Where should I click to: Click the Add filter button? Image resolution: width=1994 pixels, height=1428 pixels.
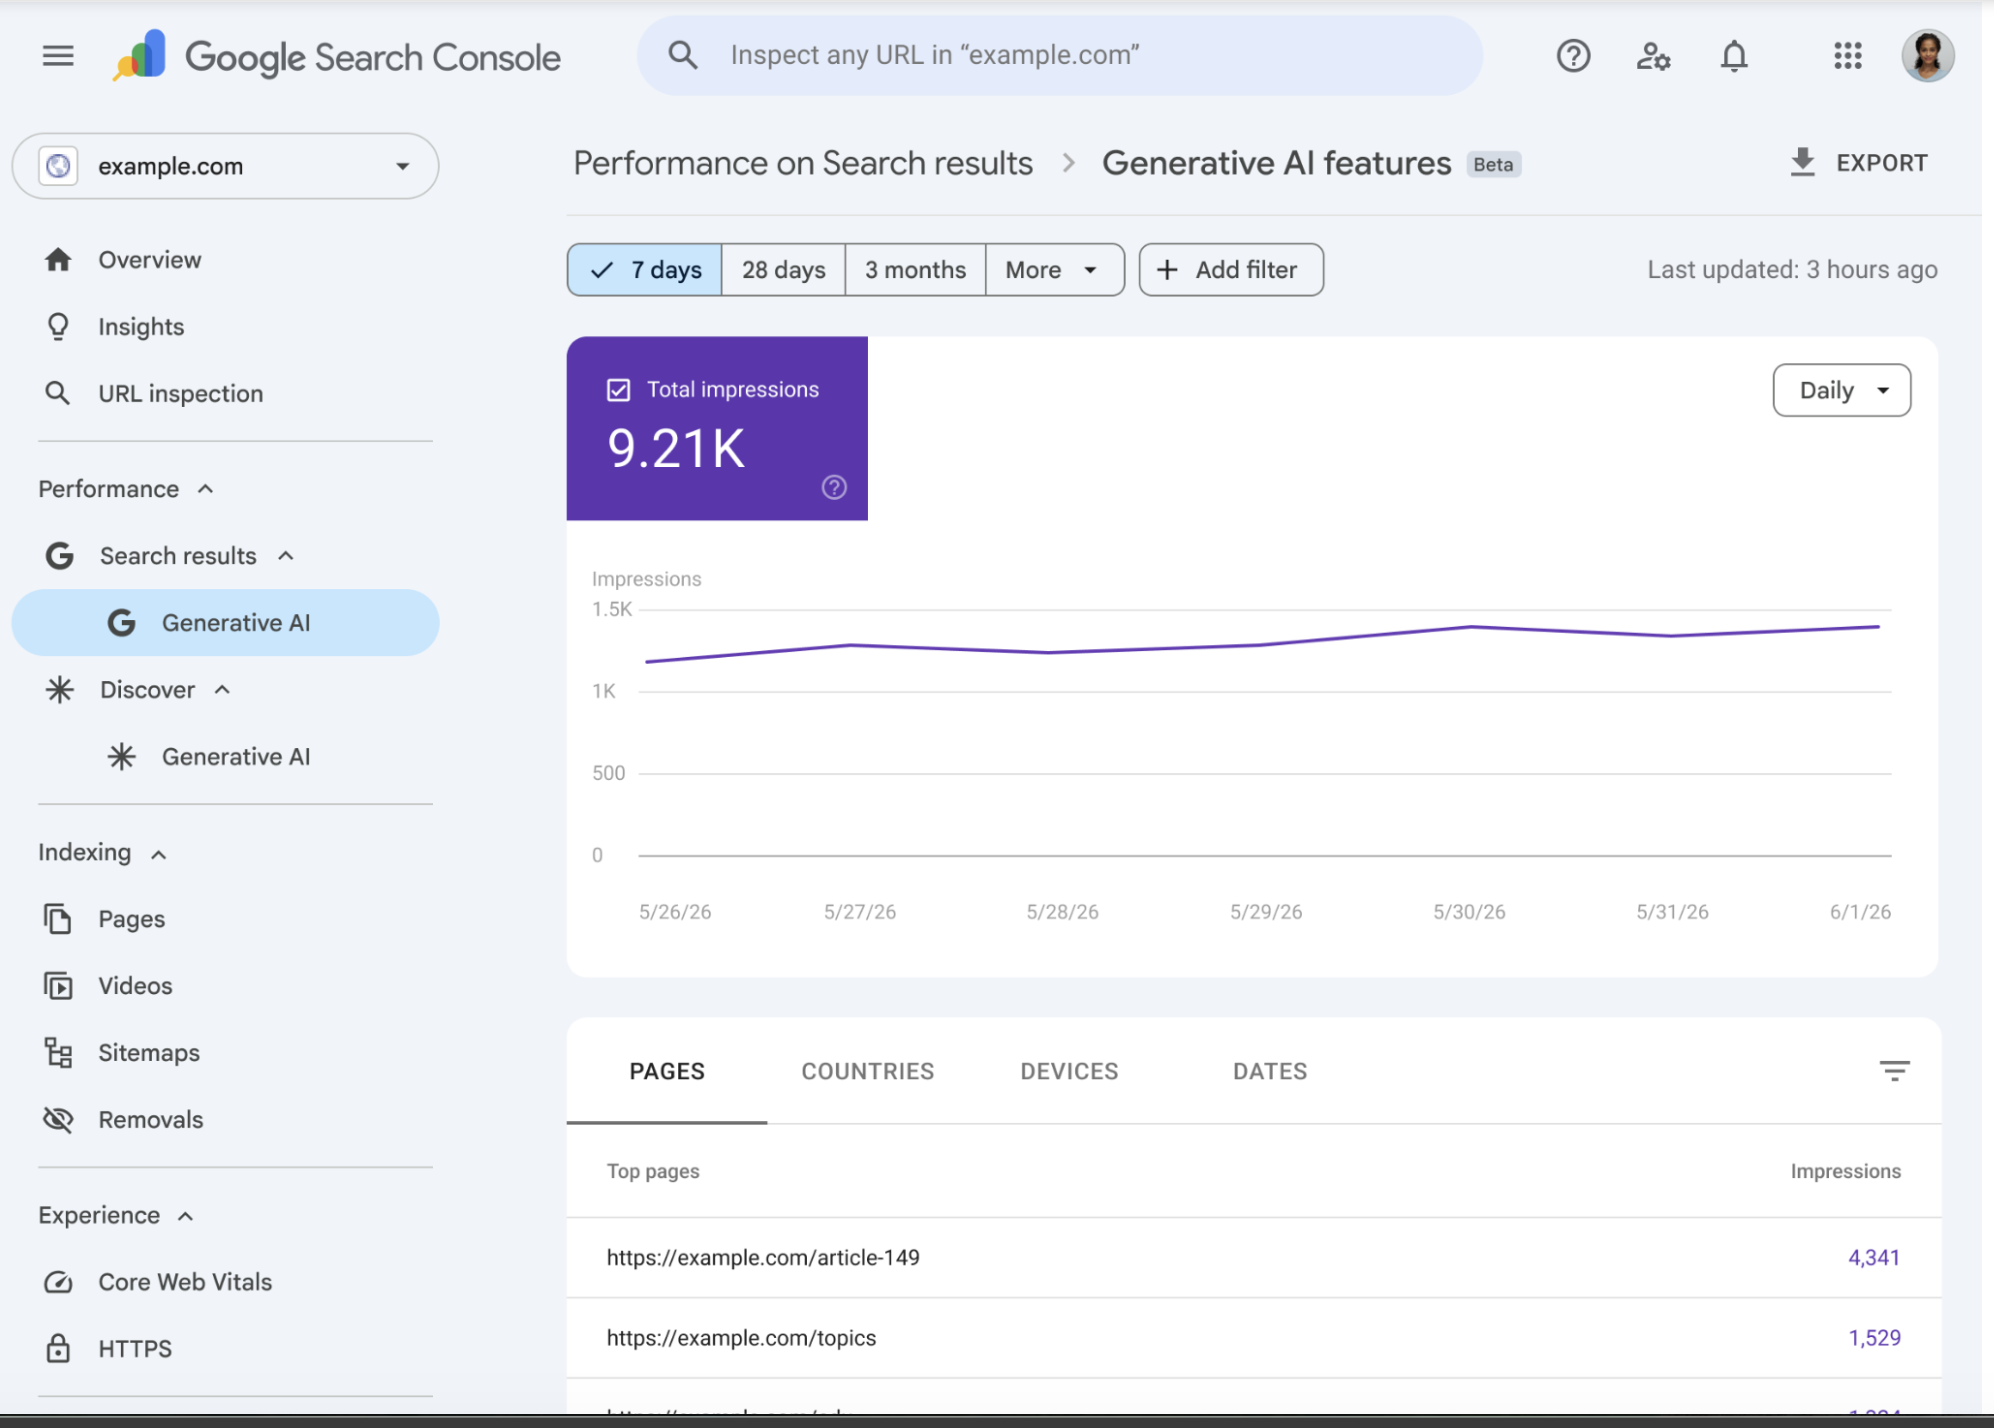1231,270
